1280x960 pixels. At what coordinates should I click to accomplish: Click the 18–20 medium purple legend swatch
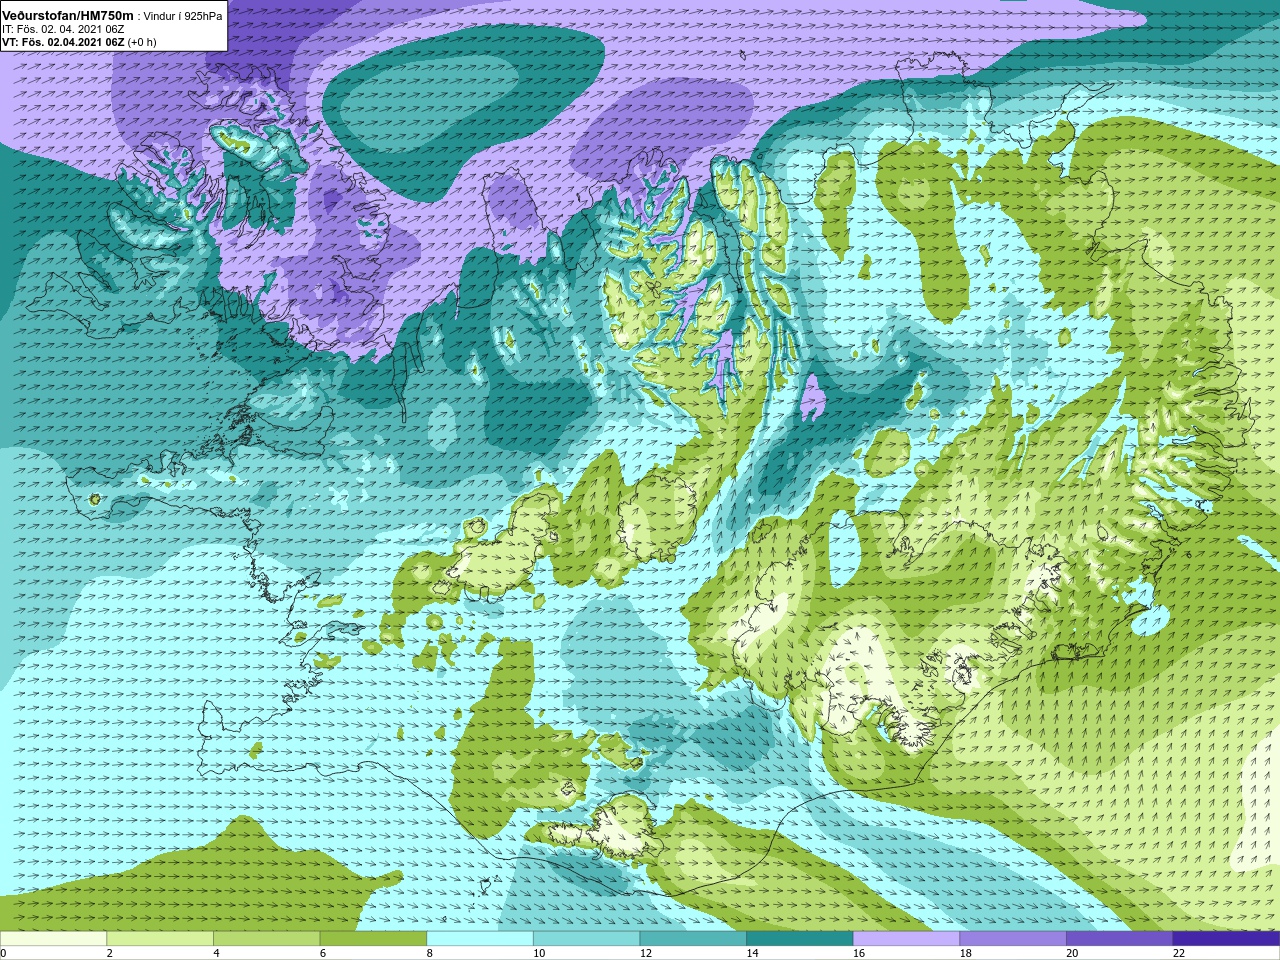pos(1013,939)
